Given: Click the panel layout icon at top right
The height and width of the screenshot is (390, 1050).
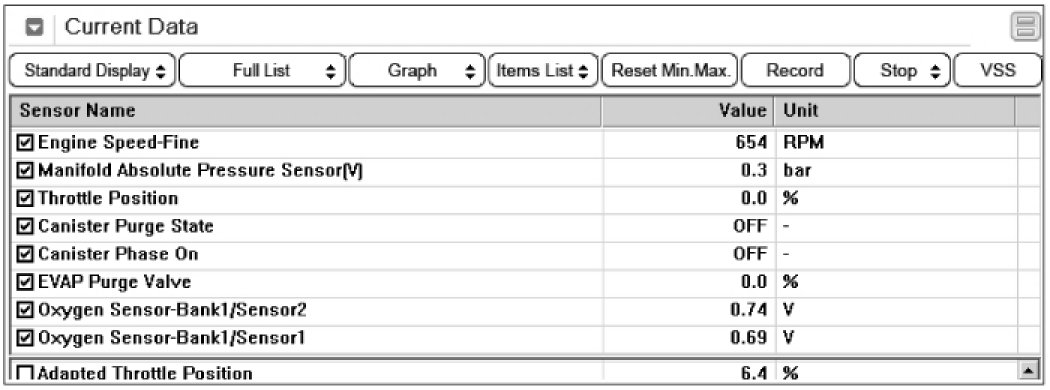Looking at the screenshot, I should point(1025,28).
